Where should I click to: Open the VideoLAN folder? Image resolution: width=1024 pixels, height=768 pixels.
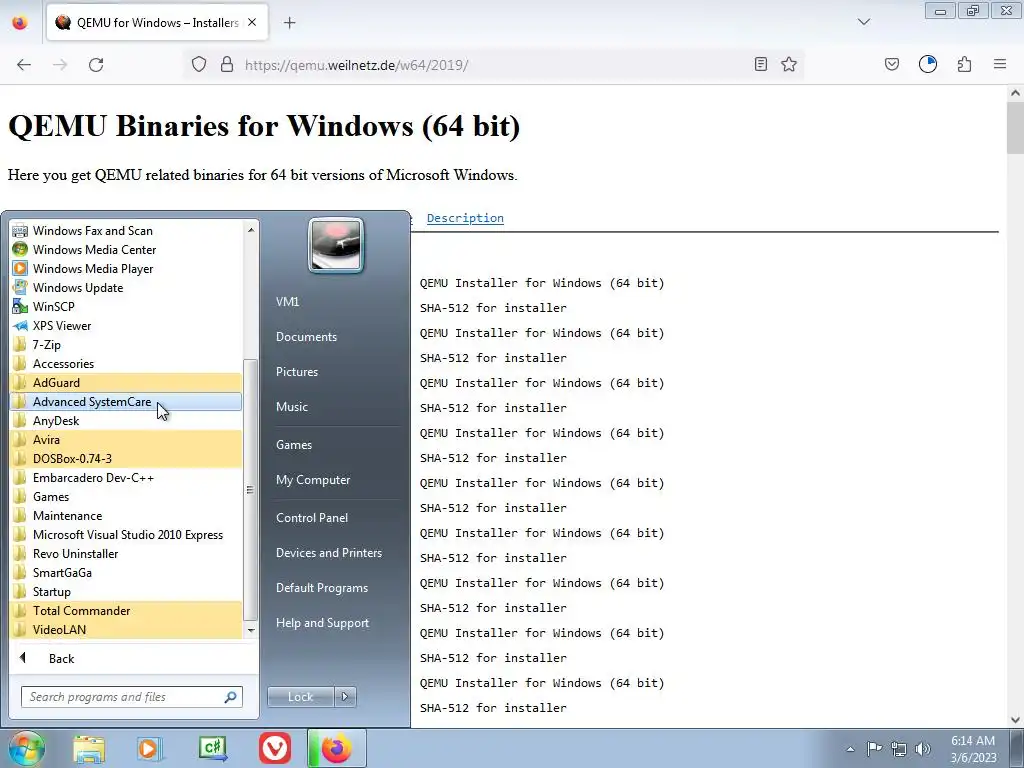click(x=126, y=630)
